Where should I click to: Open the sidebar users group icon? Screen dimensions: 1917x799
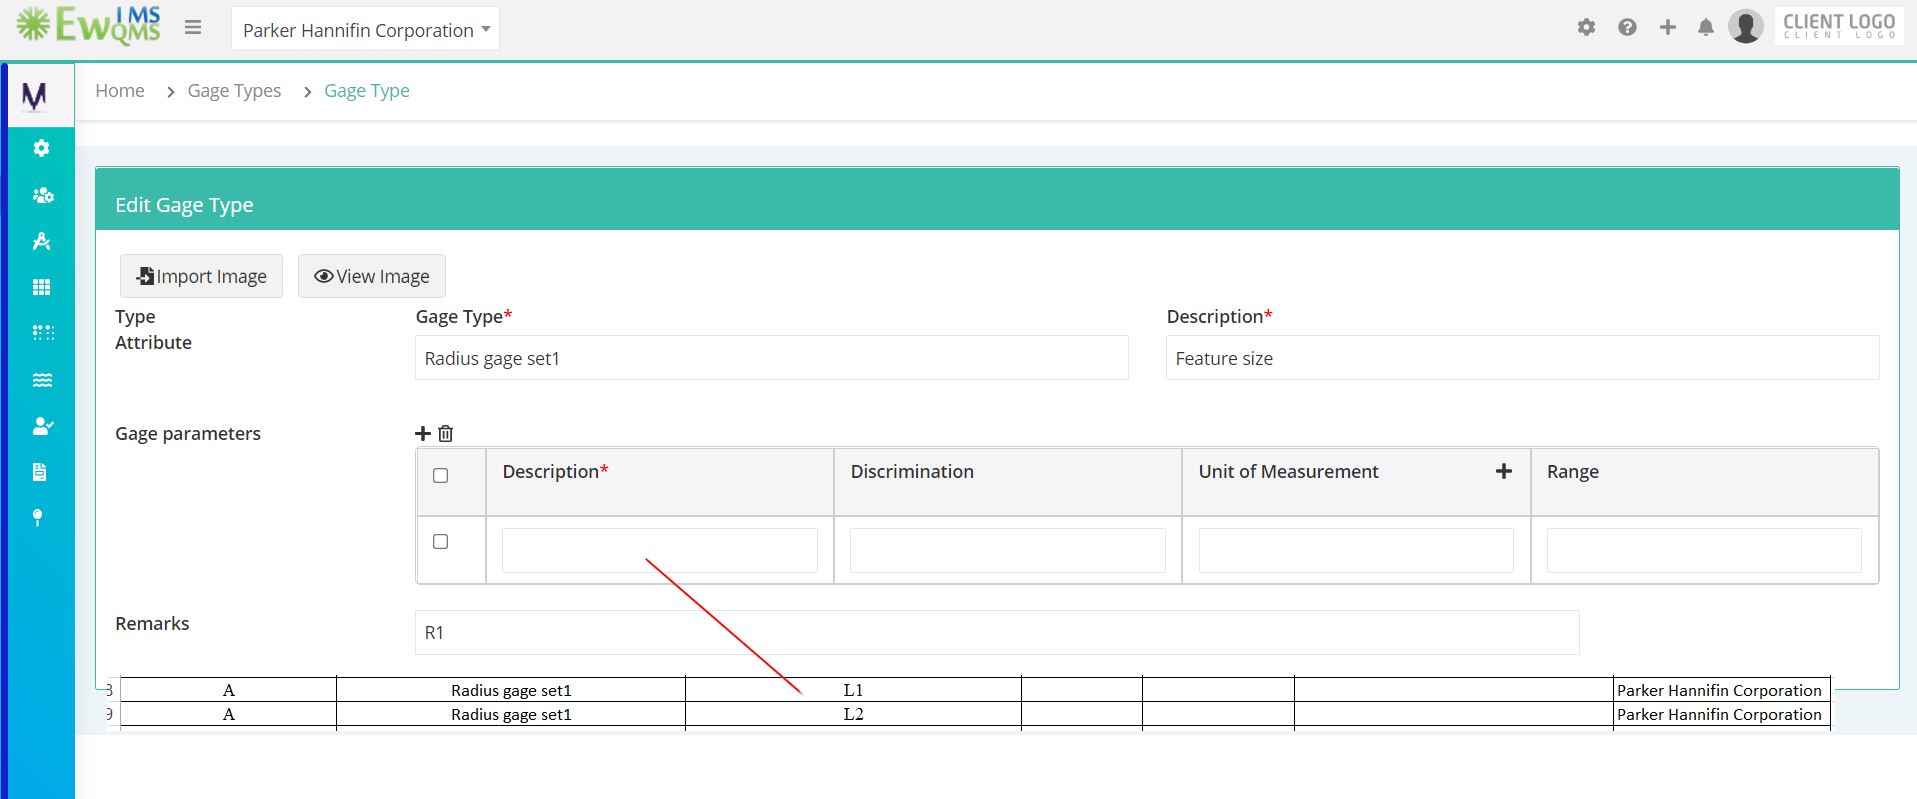(42, 195)
